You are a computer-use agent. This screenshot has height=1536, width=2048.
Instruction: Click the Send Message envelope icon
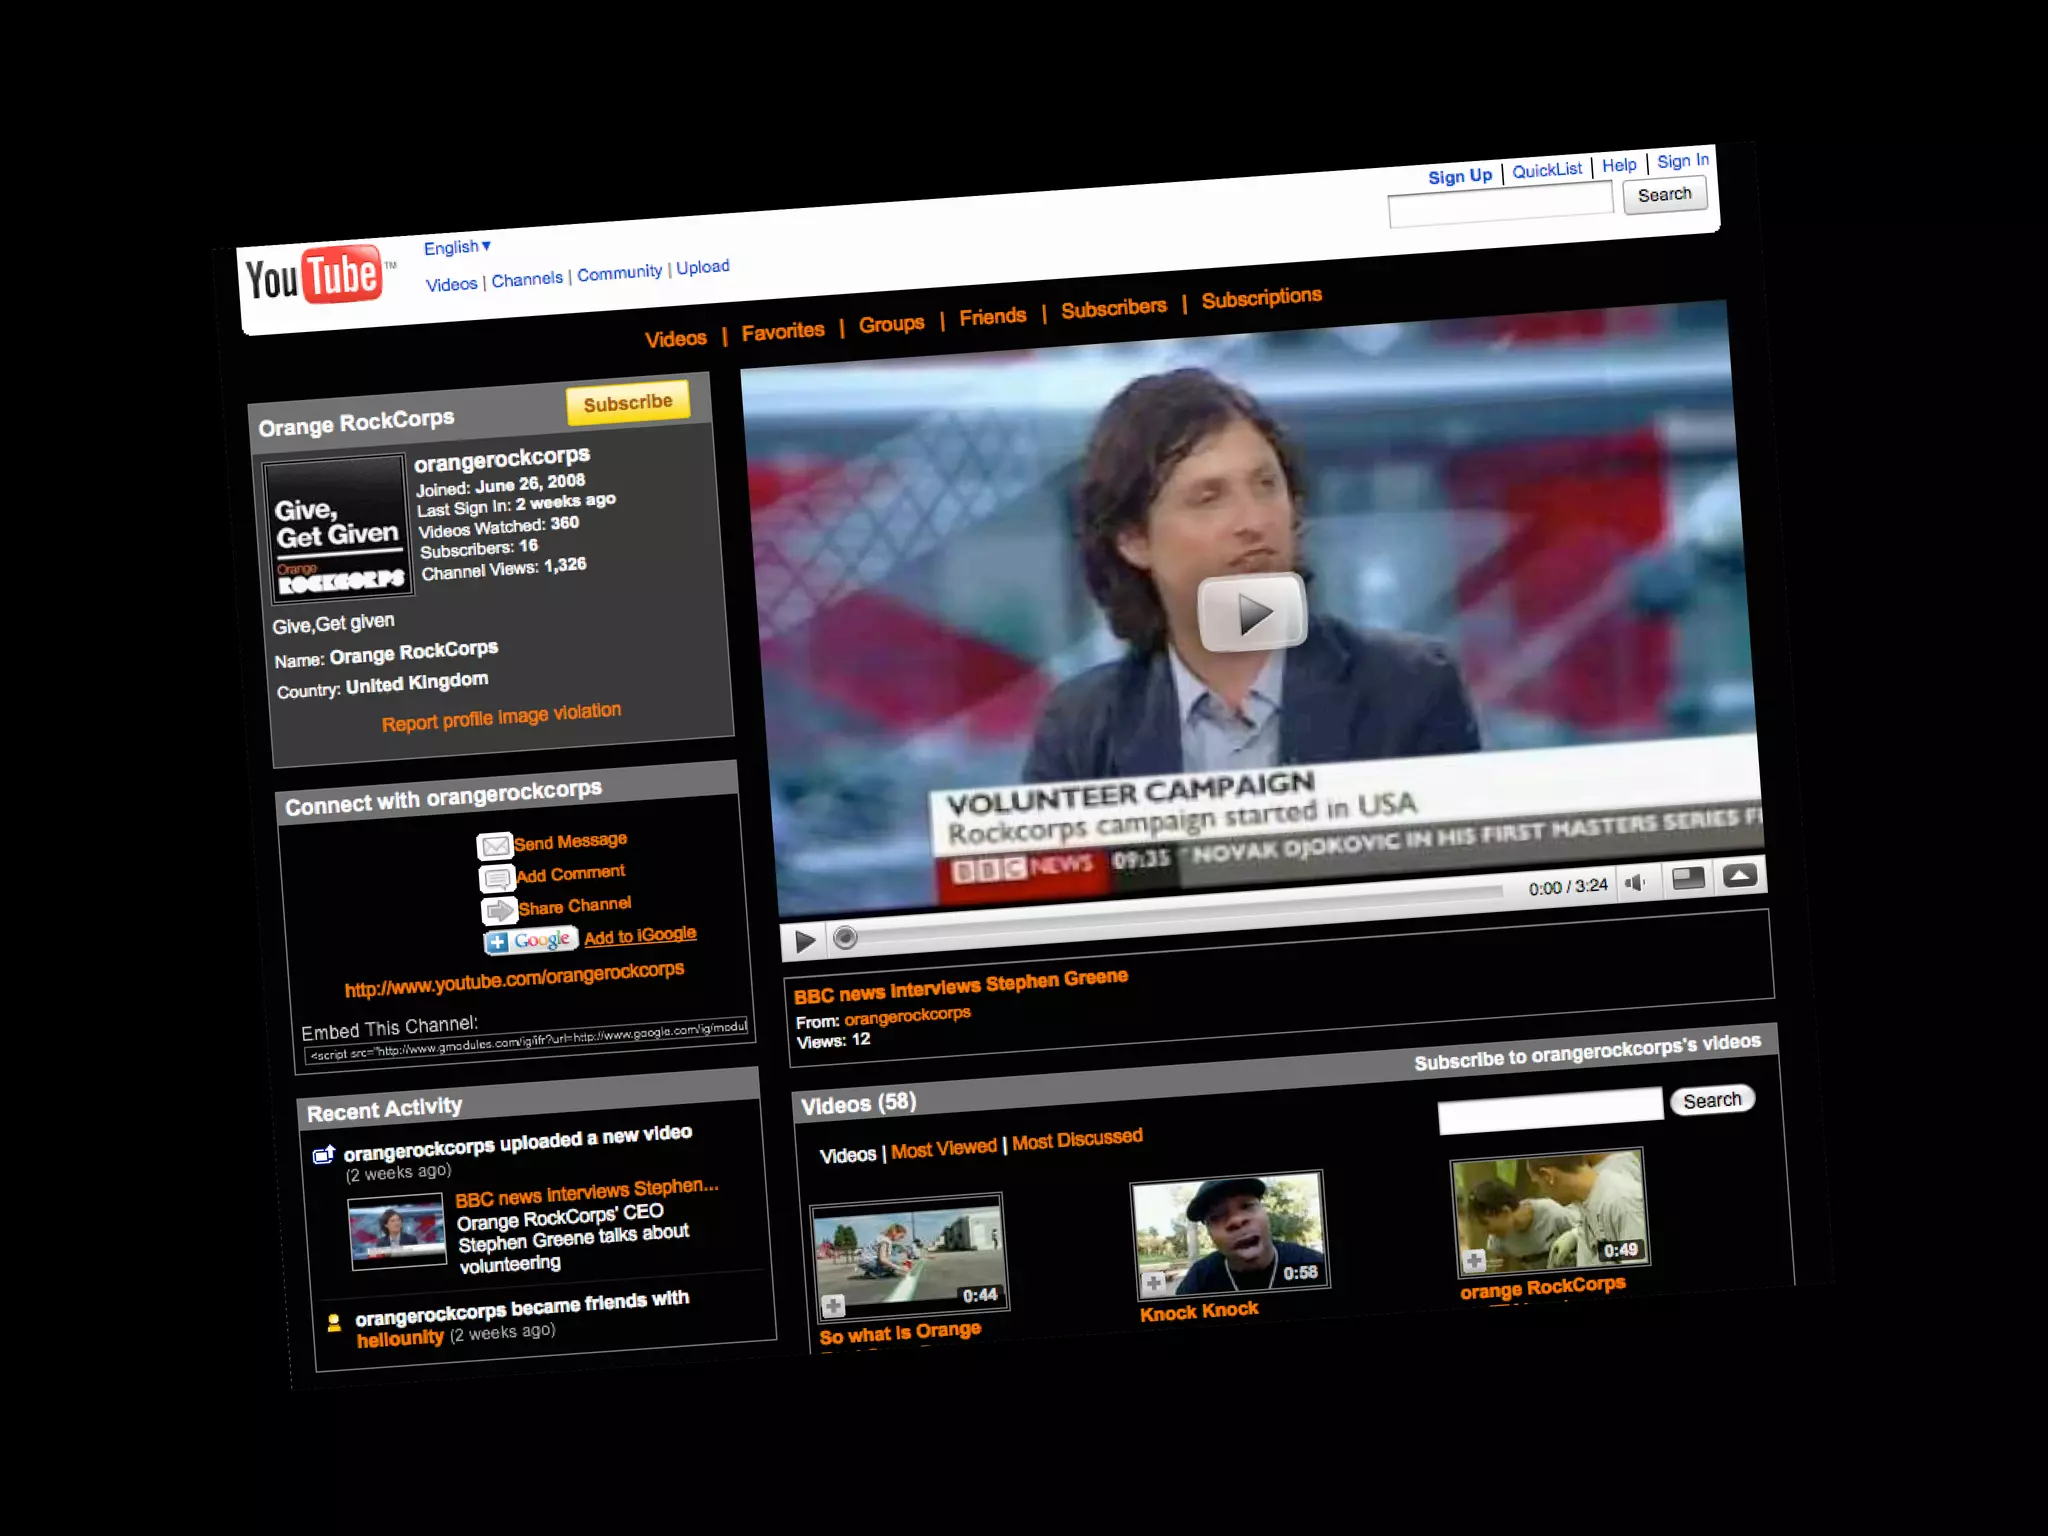click(494, 847)
